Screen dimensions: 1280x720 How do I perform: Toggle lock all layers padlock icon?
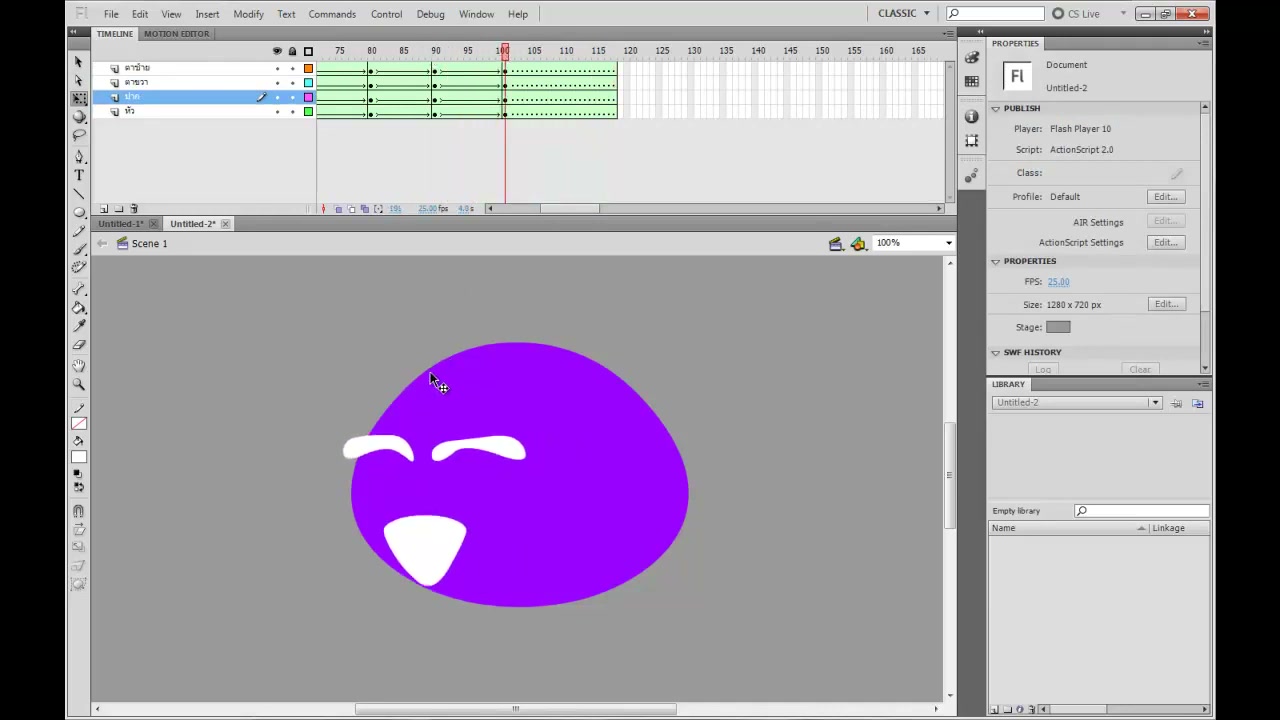(292, 51)
